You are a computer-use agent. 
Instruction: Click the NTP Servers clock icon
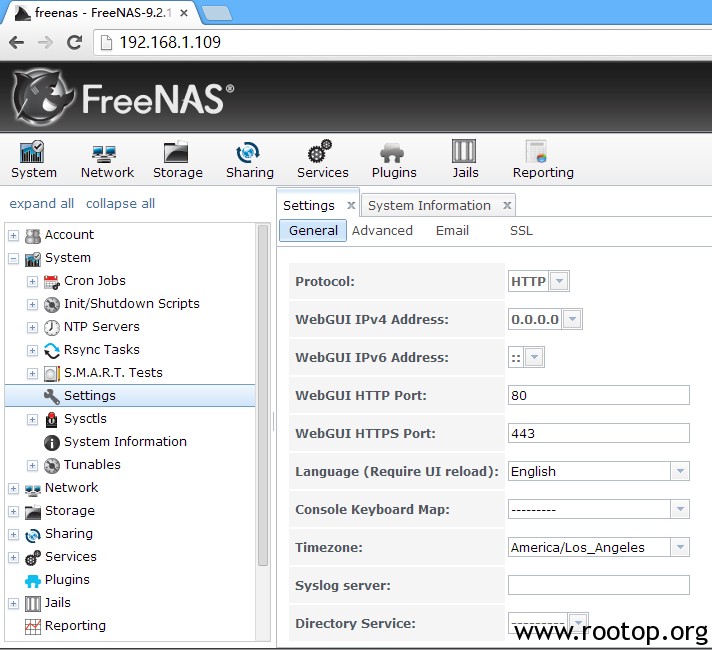(x=52, y=327)
